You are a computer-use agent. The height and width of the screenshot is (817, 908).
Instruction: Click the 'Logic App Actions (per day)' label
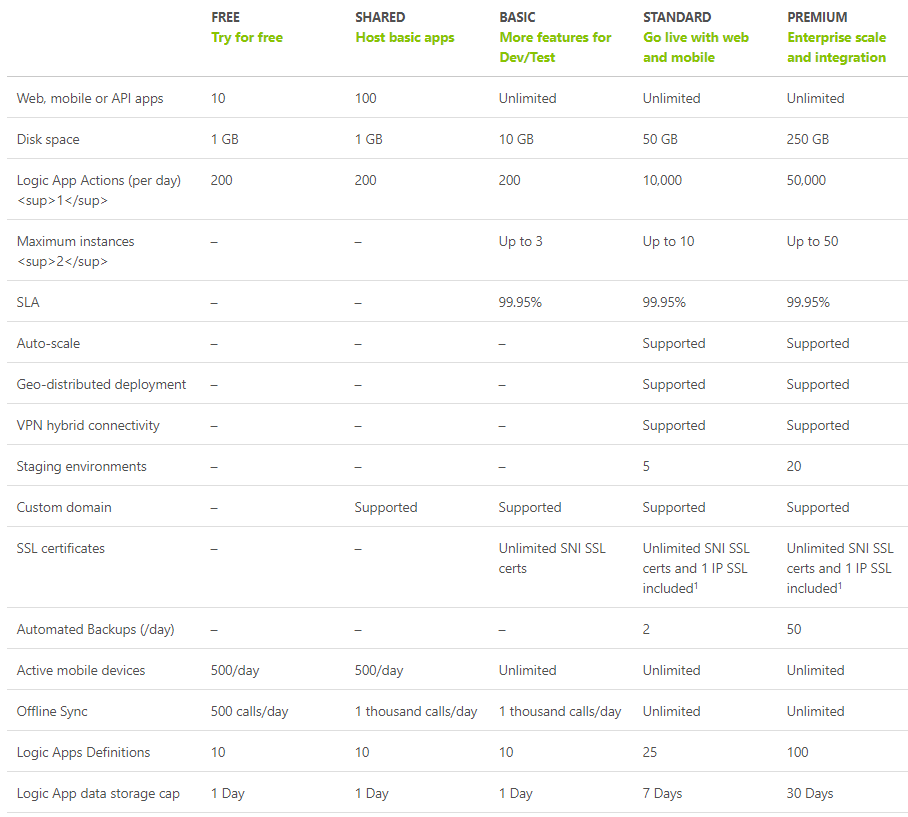point(98,181)
